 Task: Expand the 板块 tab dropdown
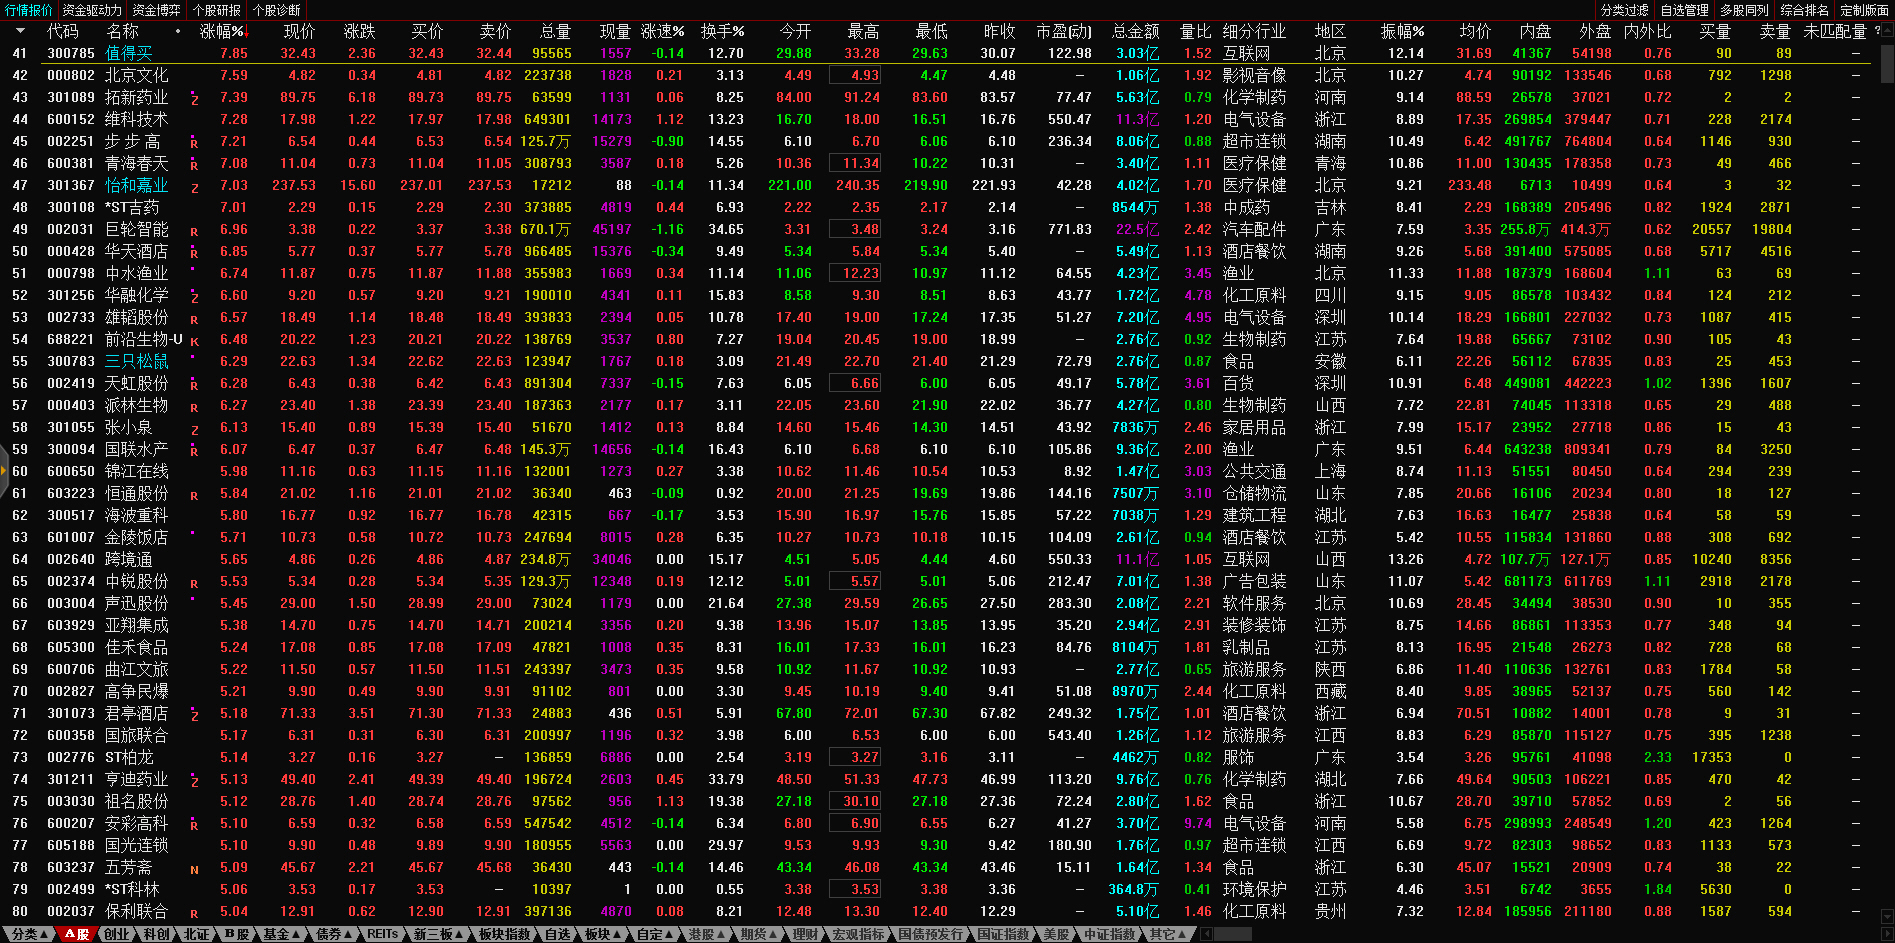point(602,934)
